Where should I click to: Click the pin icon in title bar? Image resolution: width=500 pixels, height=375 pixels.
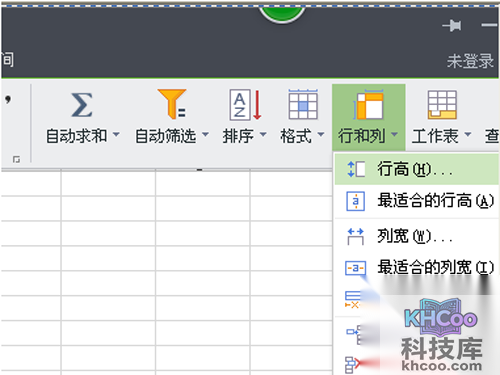(x=452, y=26)
